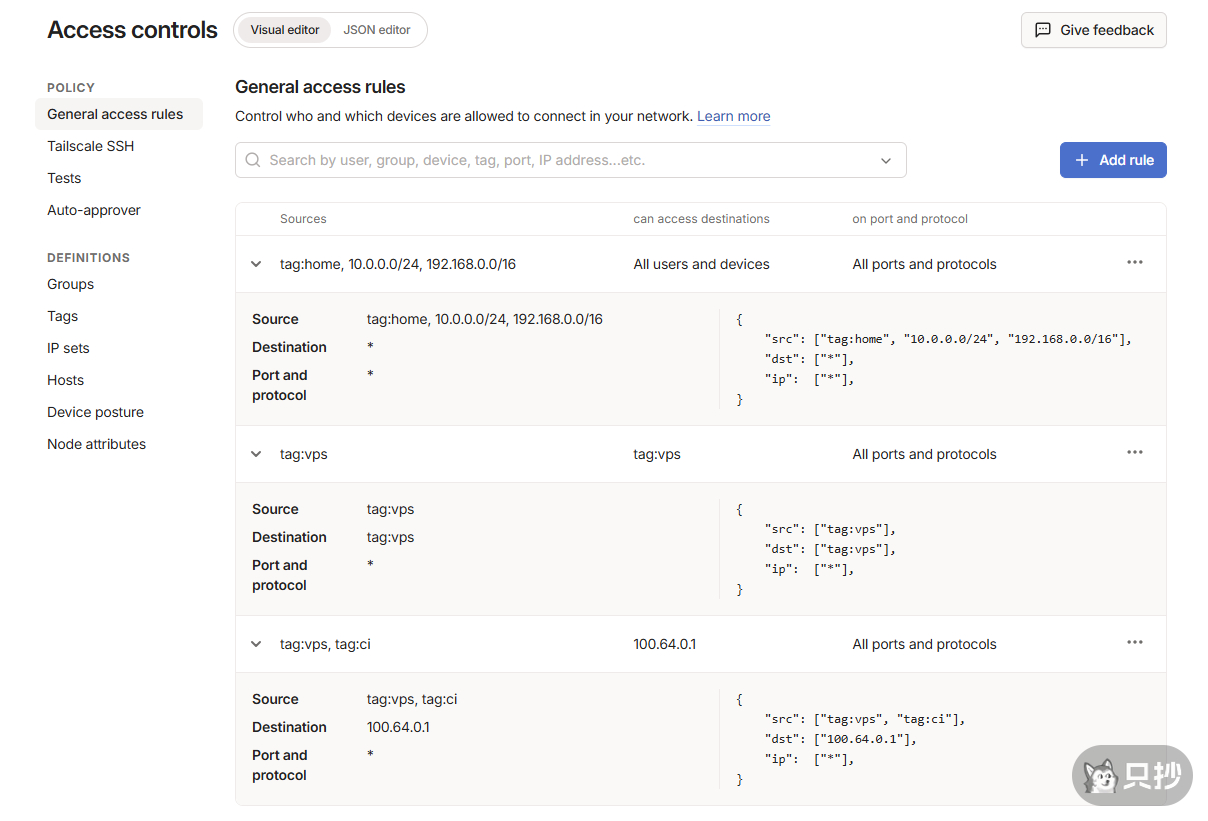This screenshot has height=821, width=1208.
Task: Click All ports and protocols in tag:home row
Action: pyautogui.click(x=924, y=264)
